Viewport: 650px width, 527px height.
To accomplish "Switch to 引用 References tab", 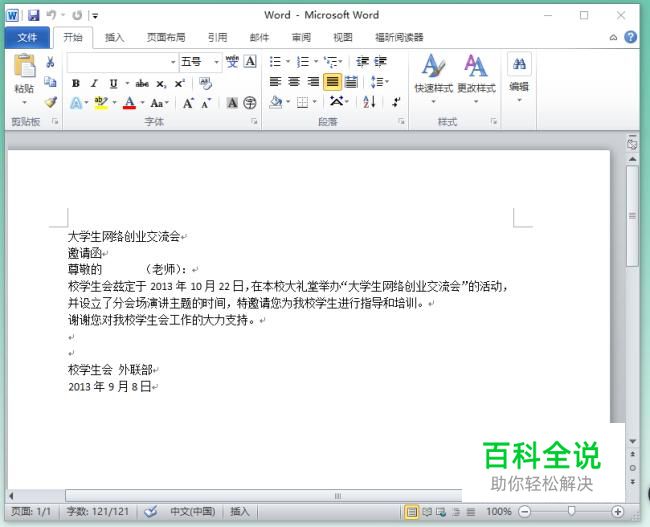I will (x=218, y=38).
